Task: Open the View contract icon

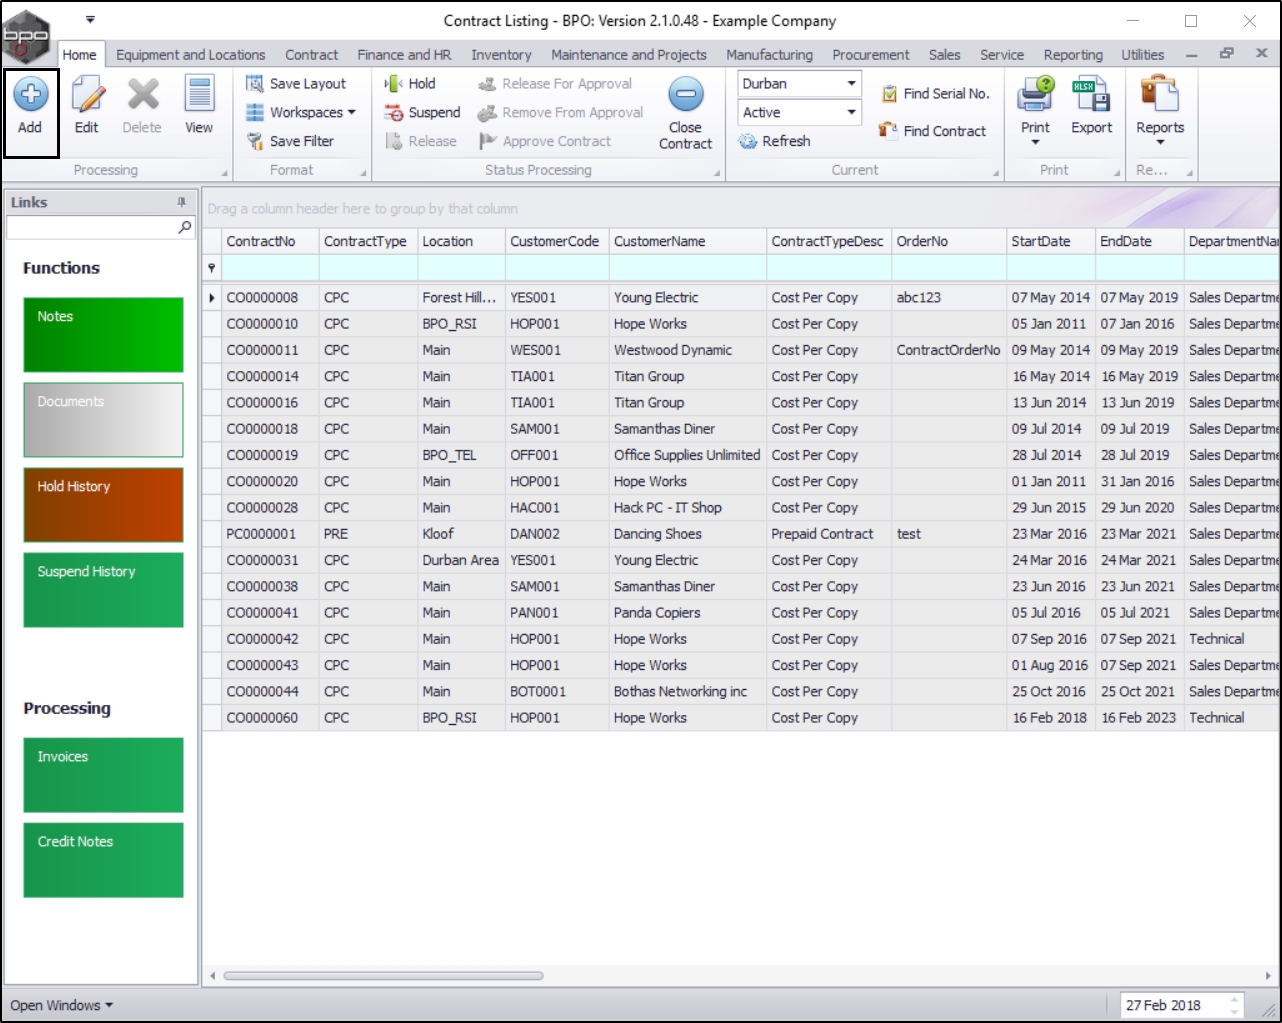Action: pyautogui.click(x=199, y=95)
